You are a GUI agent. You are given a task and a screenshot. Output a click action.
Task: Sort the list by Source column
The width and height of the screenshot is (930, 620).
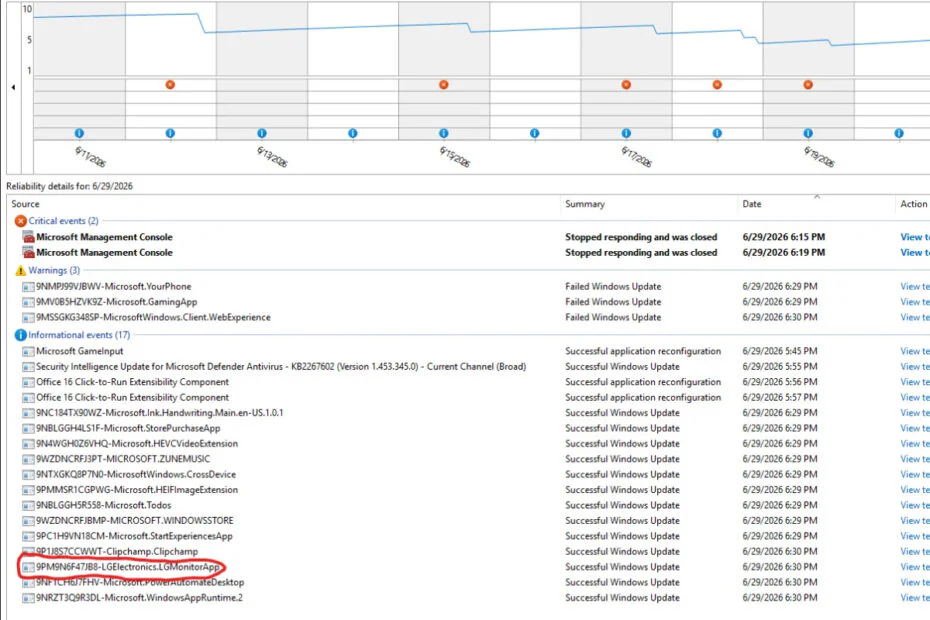25,204
